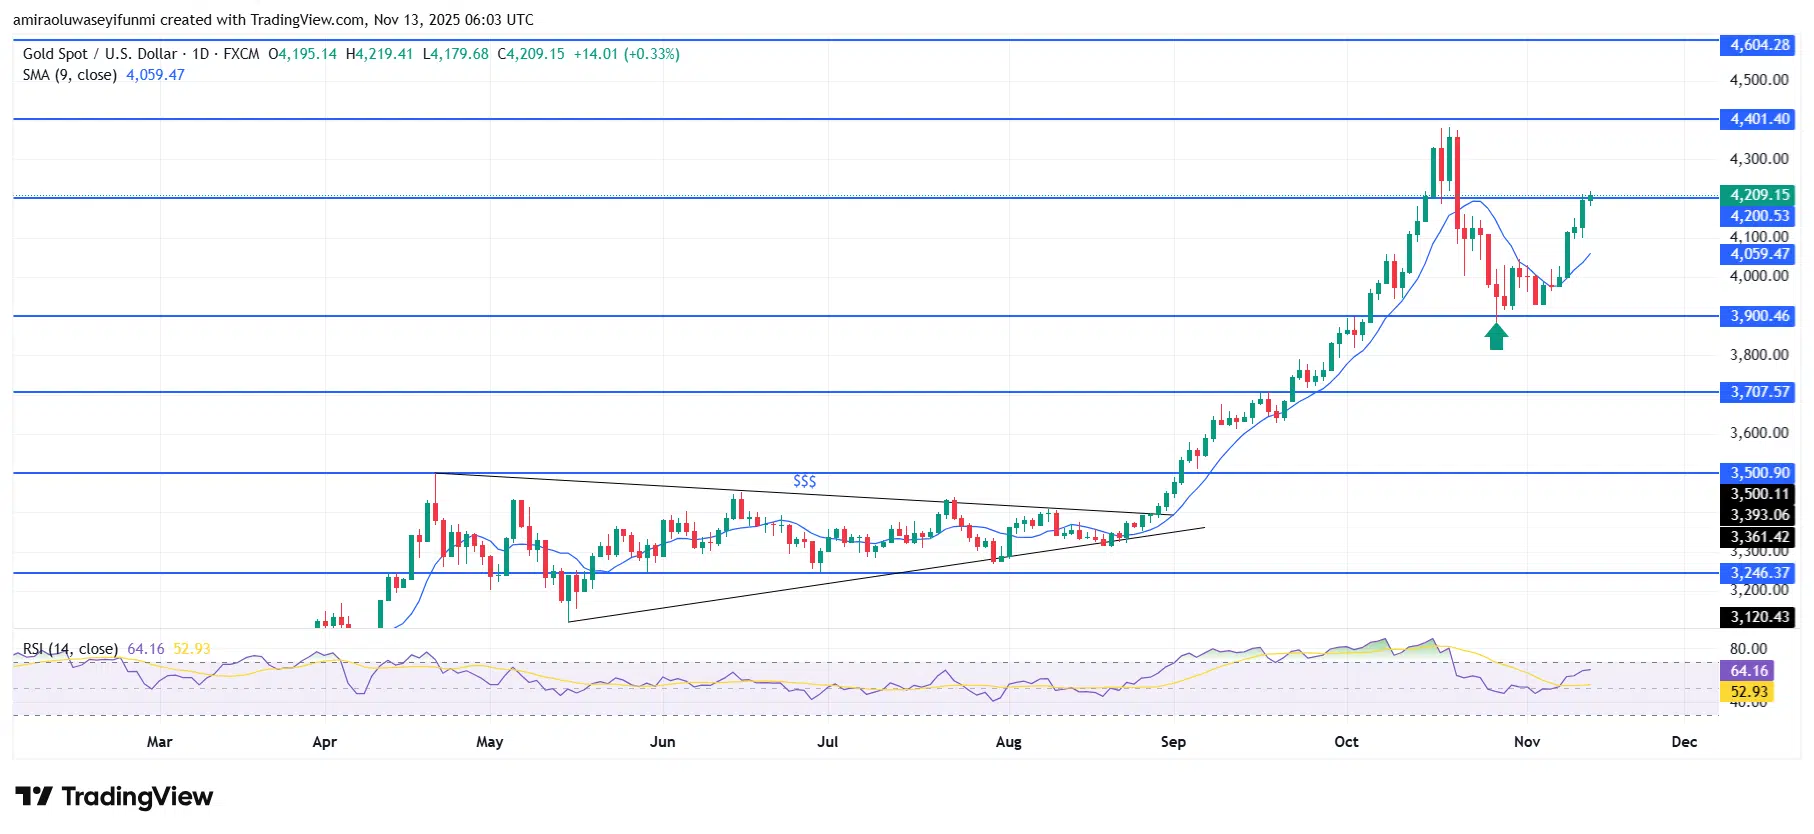Select the RSI (14, close) indicator legend
The width and height of the screenshot is (1814, 834).
click(x=70, y=649)
